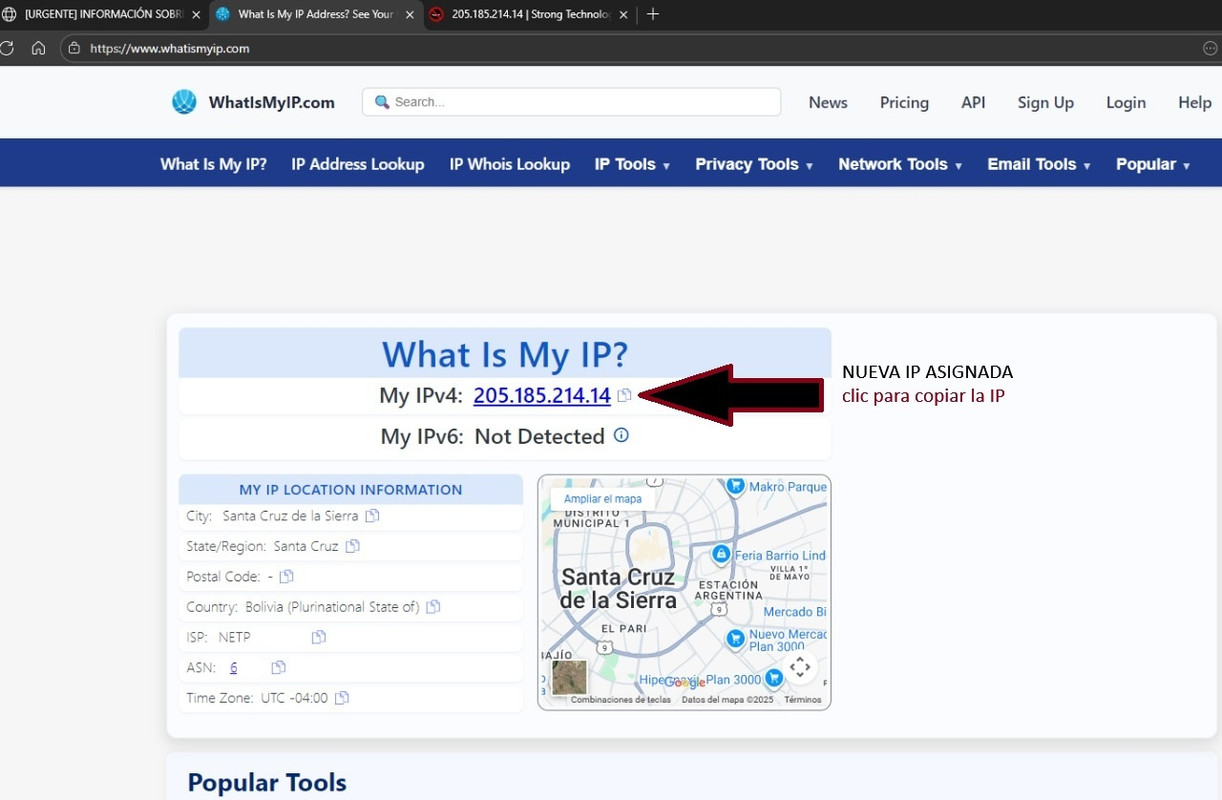The image size is (1222, 800).
Task: Copy the Postal Code value
Action: point(286,576)
